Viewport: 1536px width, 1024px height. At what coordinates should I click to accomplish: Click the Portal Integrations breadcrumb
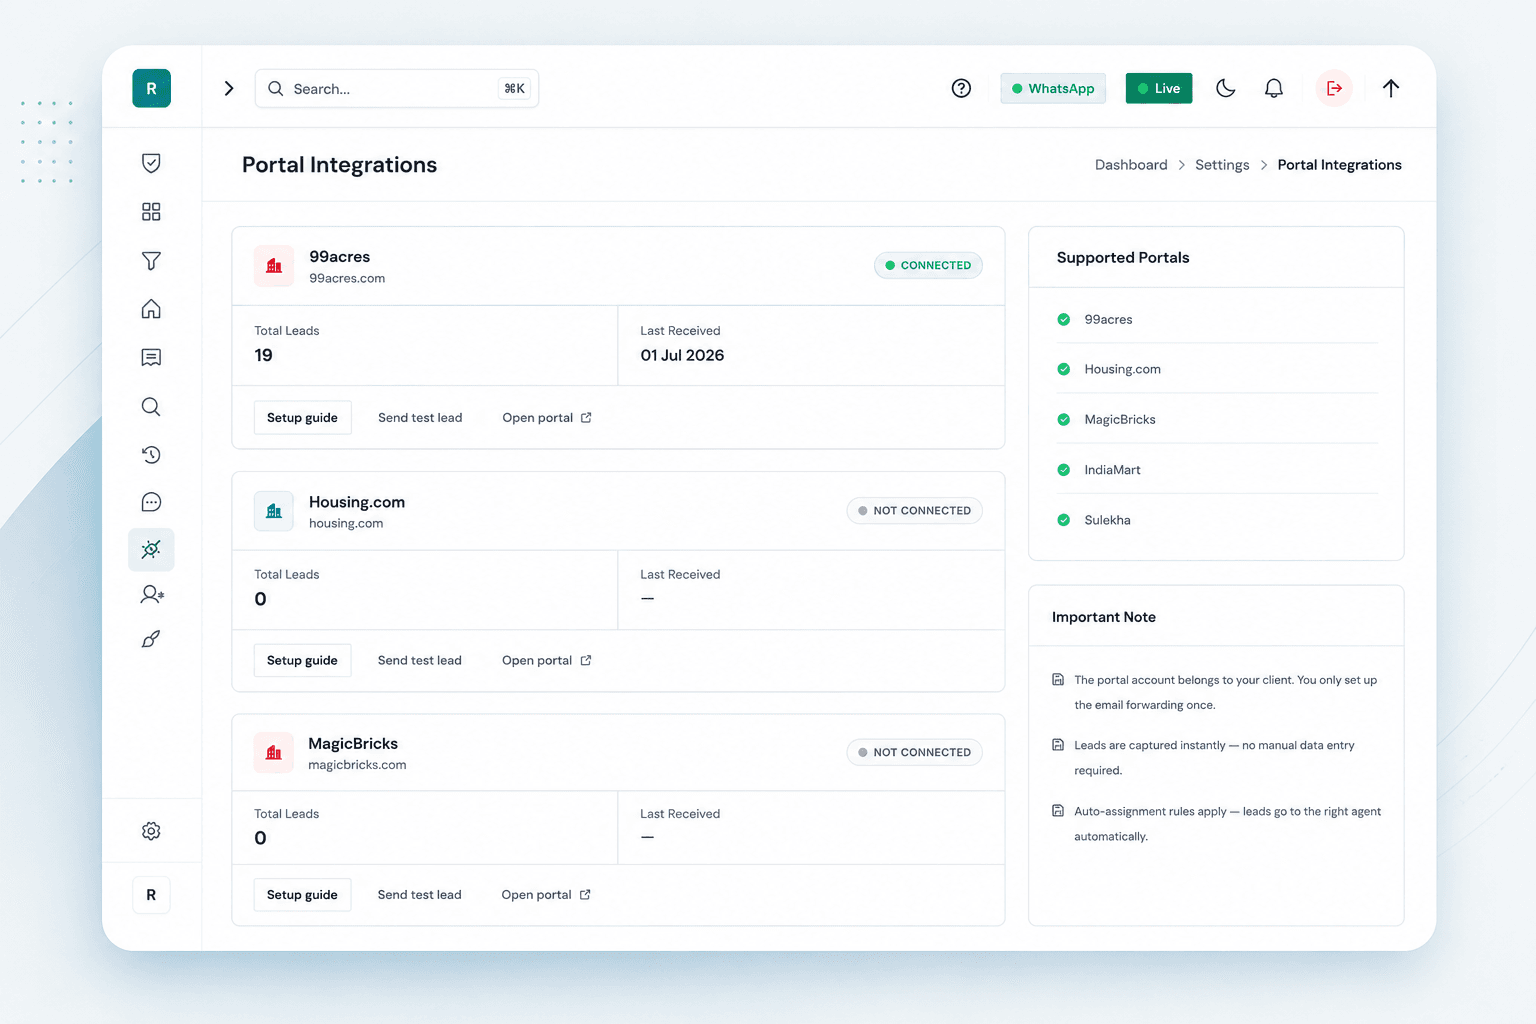click(1340, 165)
